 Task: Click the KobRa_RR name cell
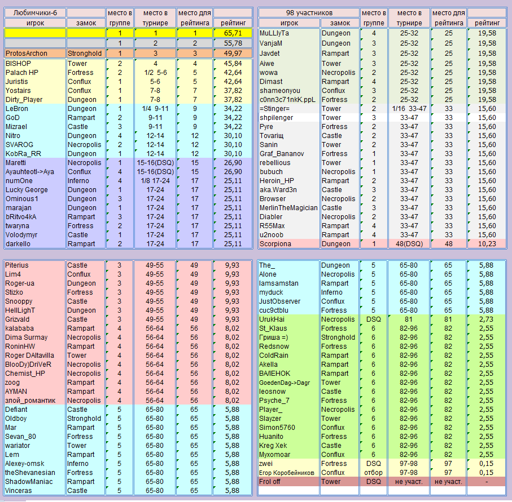pos(35,153)
